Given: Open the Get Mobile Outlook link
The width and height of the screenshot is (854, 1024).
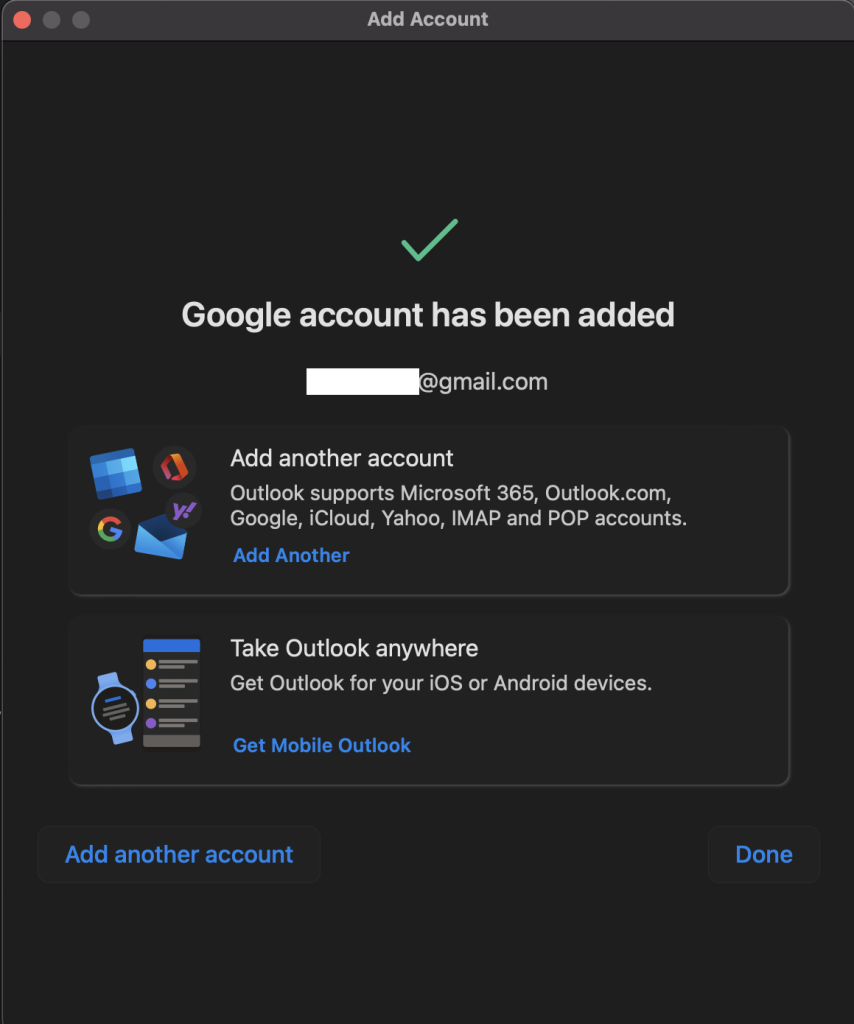Looking at the screenshot, I should 322,745.
